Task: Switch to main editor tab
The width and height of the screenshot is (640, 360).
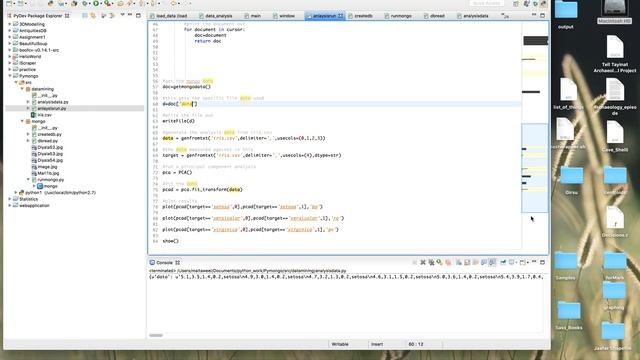Action: tap(253, 16)
